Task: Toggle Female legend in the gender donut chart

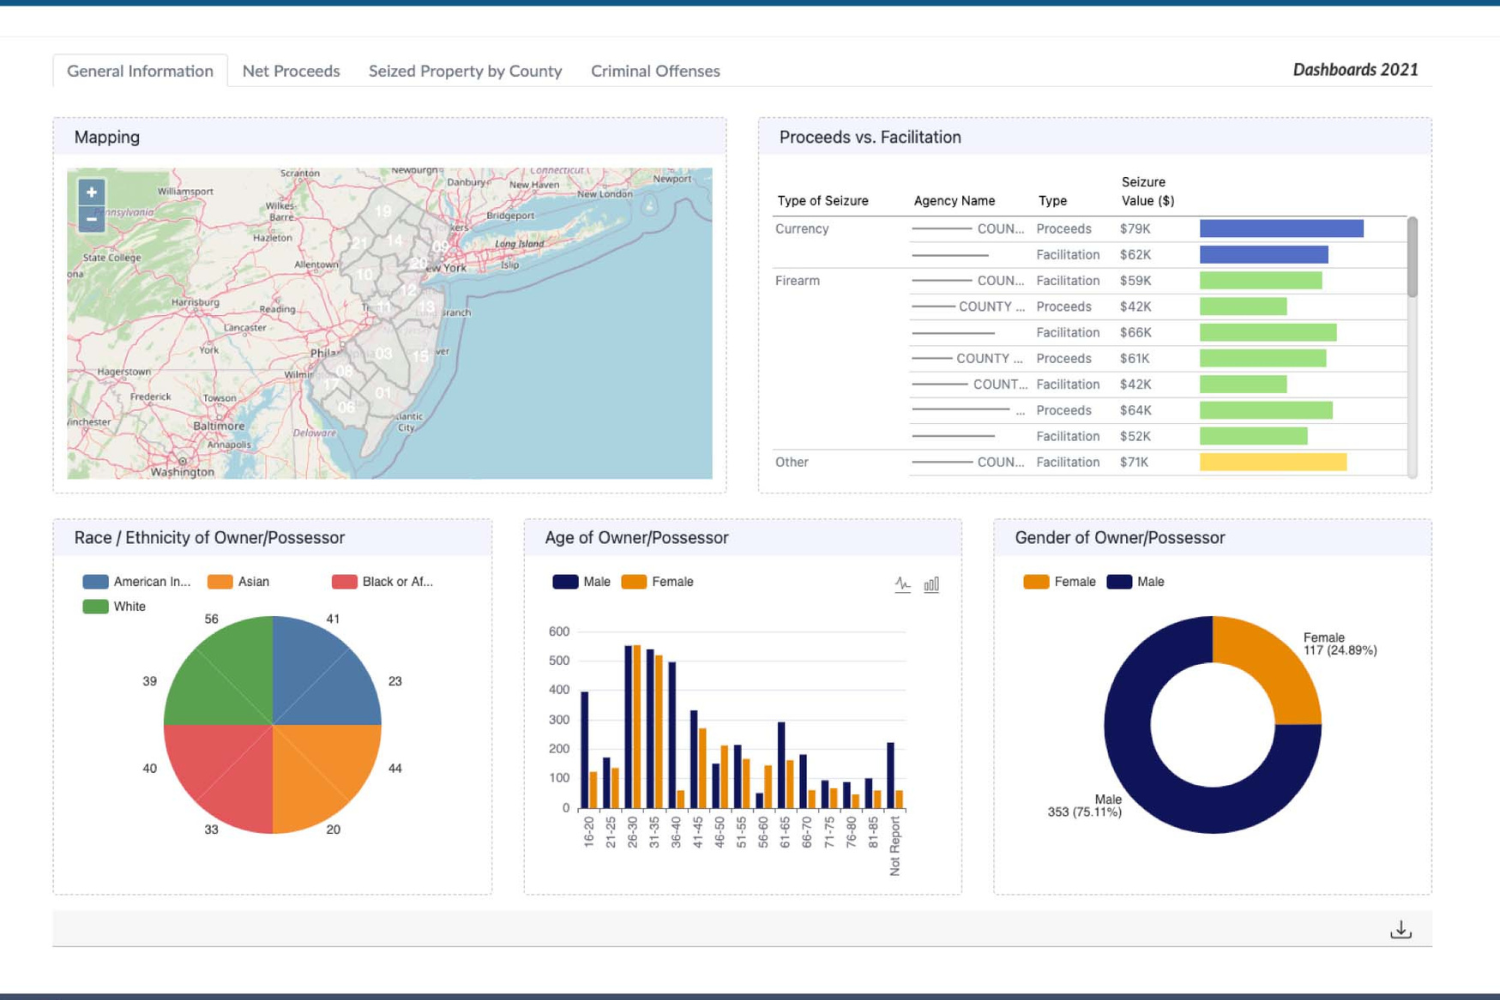Action: (x=1059, y=582)
